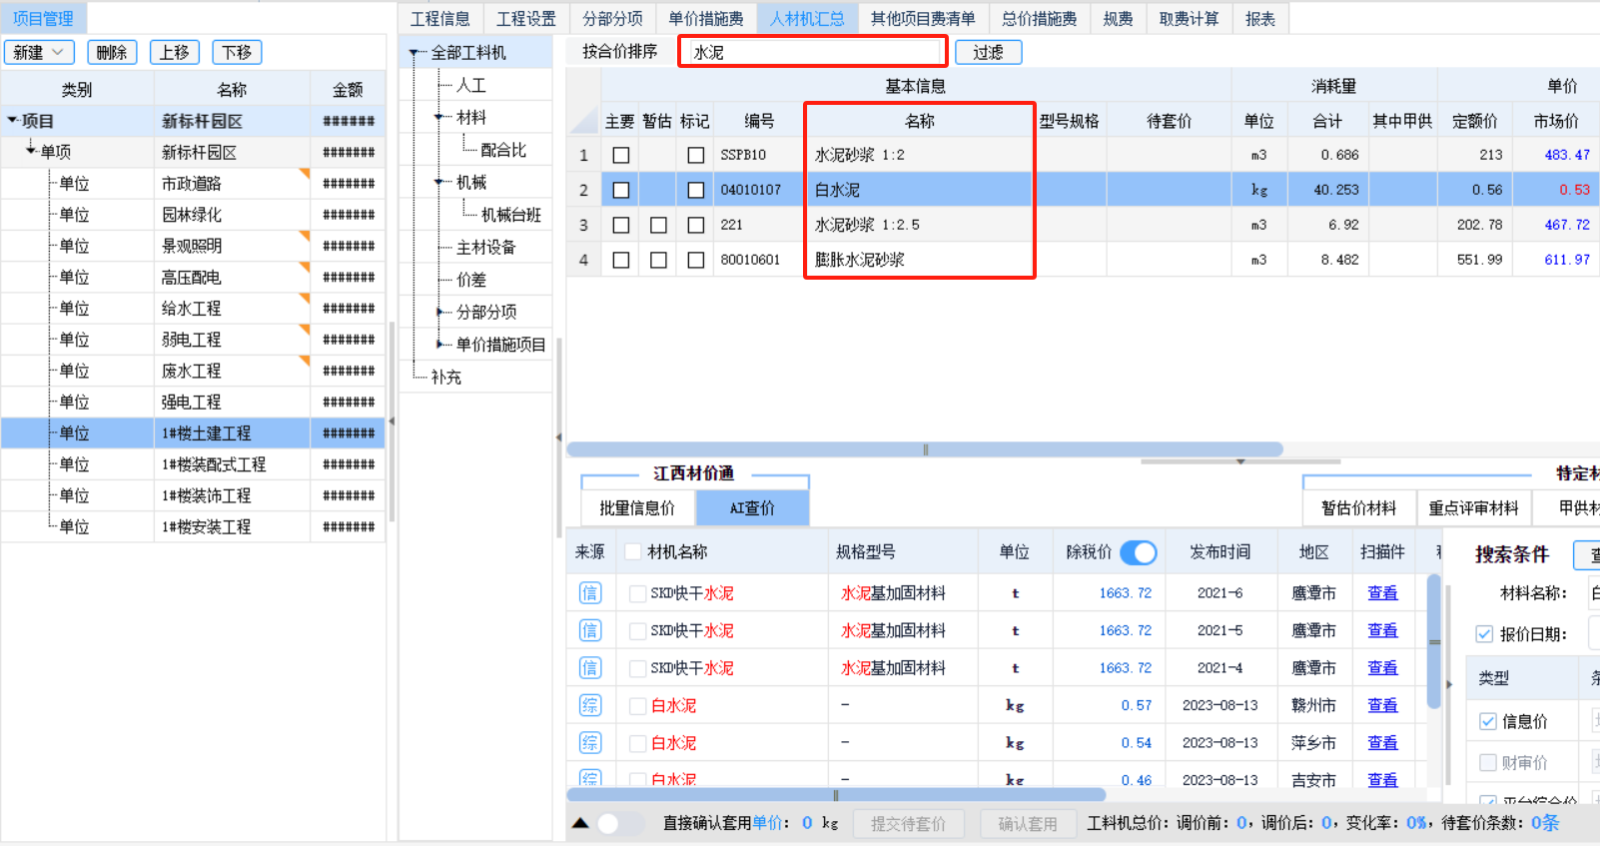Expand the 单价措施项目 tree node
The width and height of the screenshot is (1600, 846).
(x=440, y=344)
